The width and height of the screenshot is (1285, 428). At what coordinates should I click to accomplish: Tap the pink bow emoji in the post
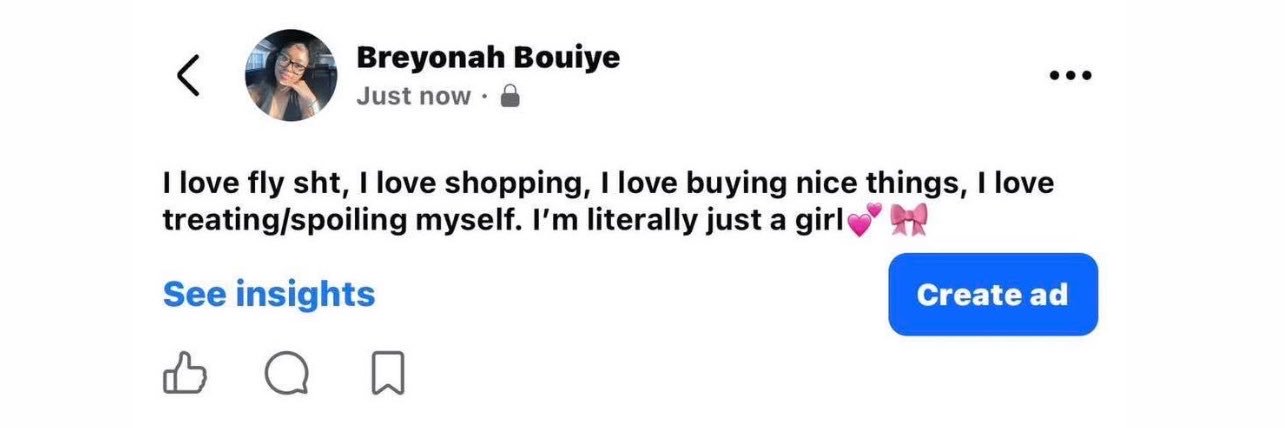point(909,219)
